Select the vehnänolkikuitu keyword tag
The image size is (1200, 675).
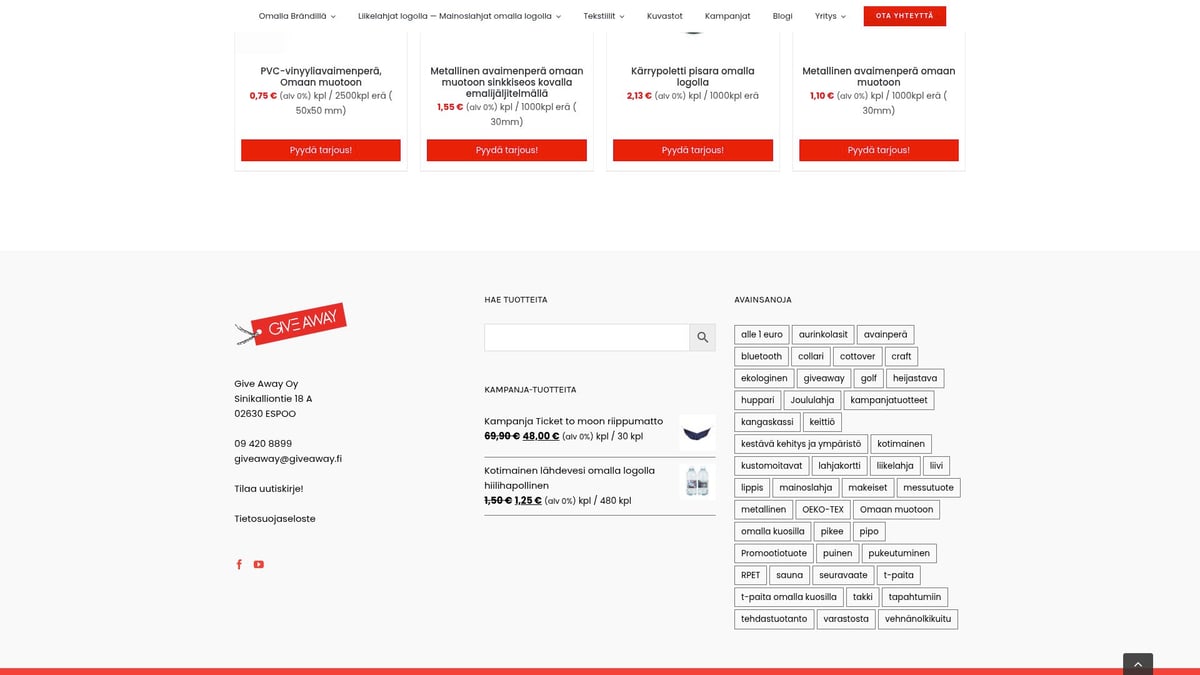(918, 619)
